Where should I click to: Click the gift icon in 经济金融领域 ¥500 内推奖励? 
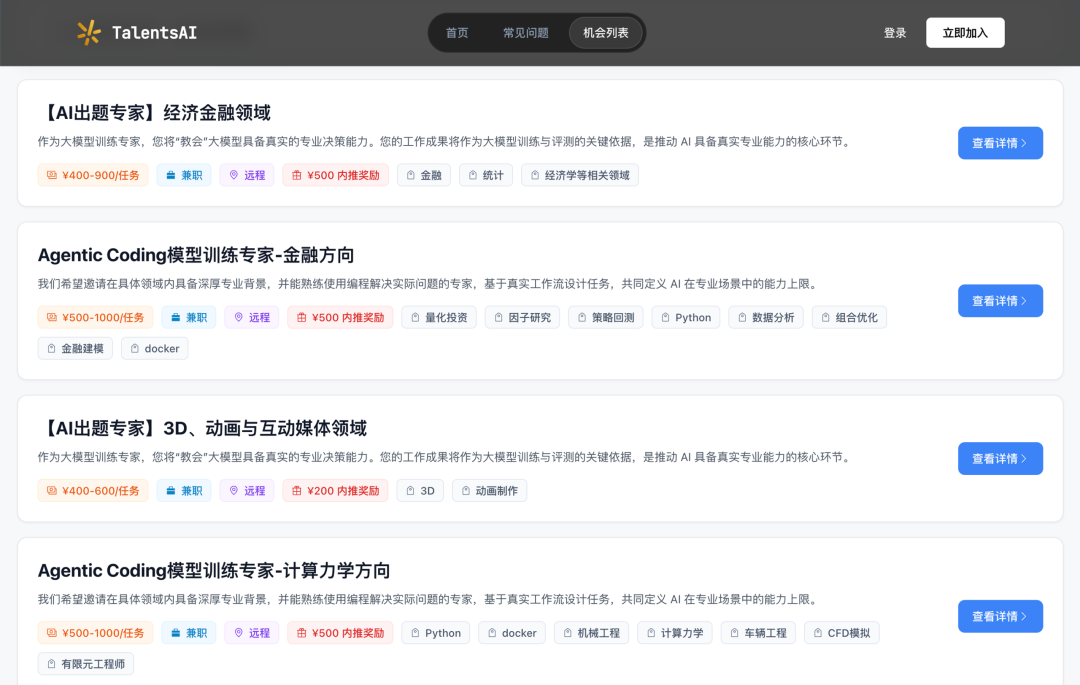[x=297, y=175]
